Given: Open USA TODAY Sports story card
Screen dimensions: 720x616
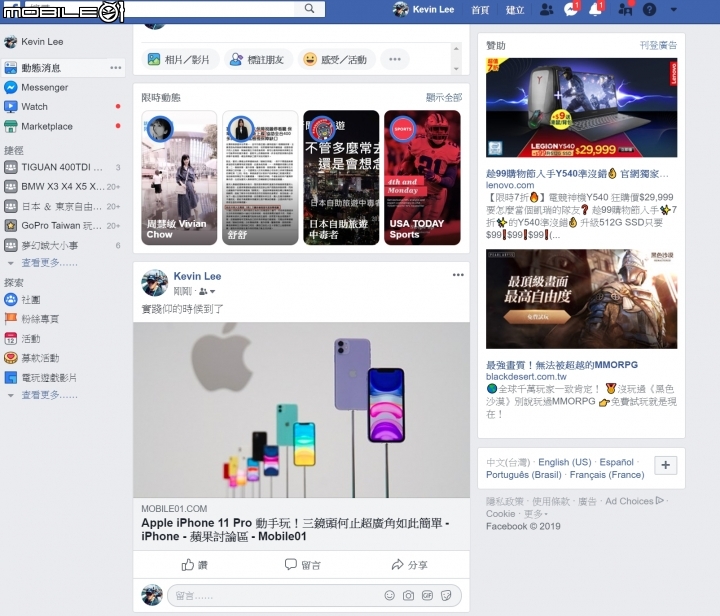Looking at the screenshot, I should coord(422,178).
